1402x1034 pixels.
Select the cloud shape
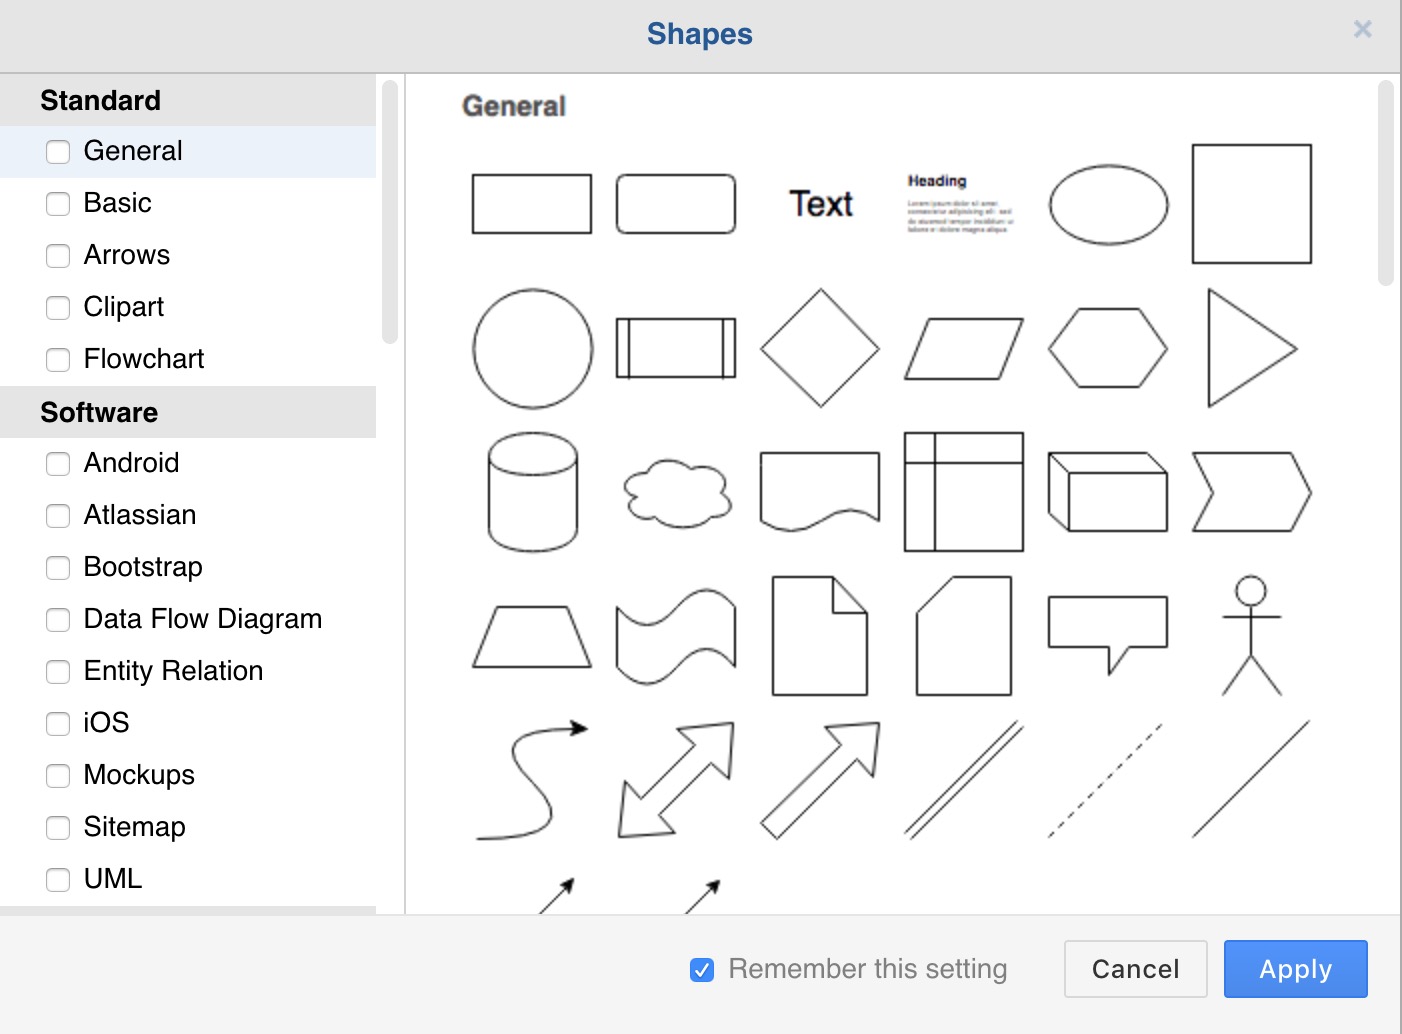pos(676,492)
